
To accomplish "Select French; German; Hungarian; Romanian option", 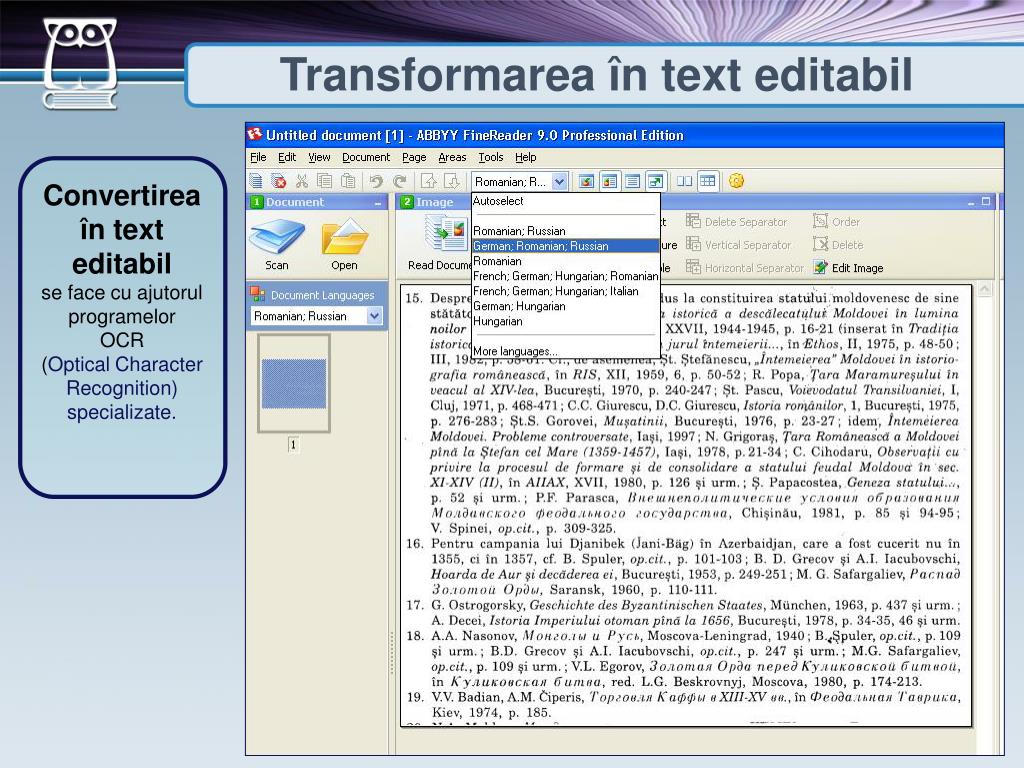I will [566, 276].
